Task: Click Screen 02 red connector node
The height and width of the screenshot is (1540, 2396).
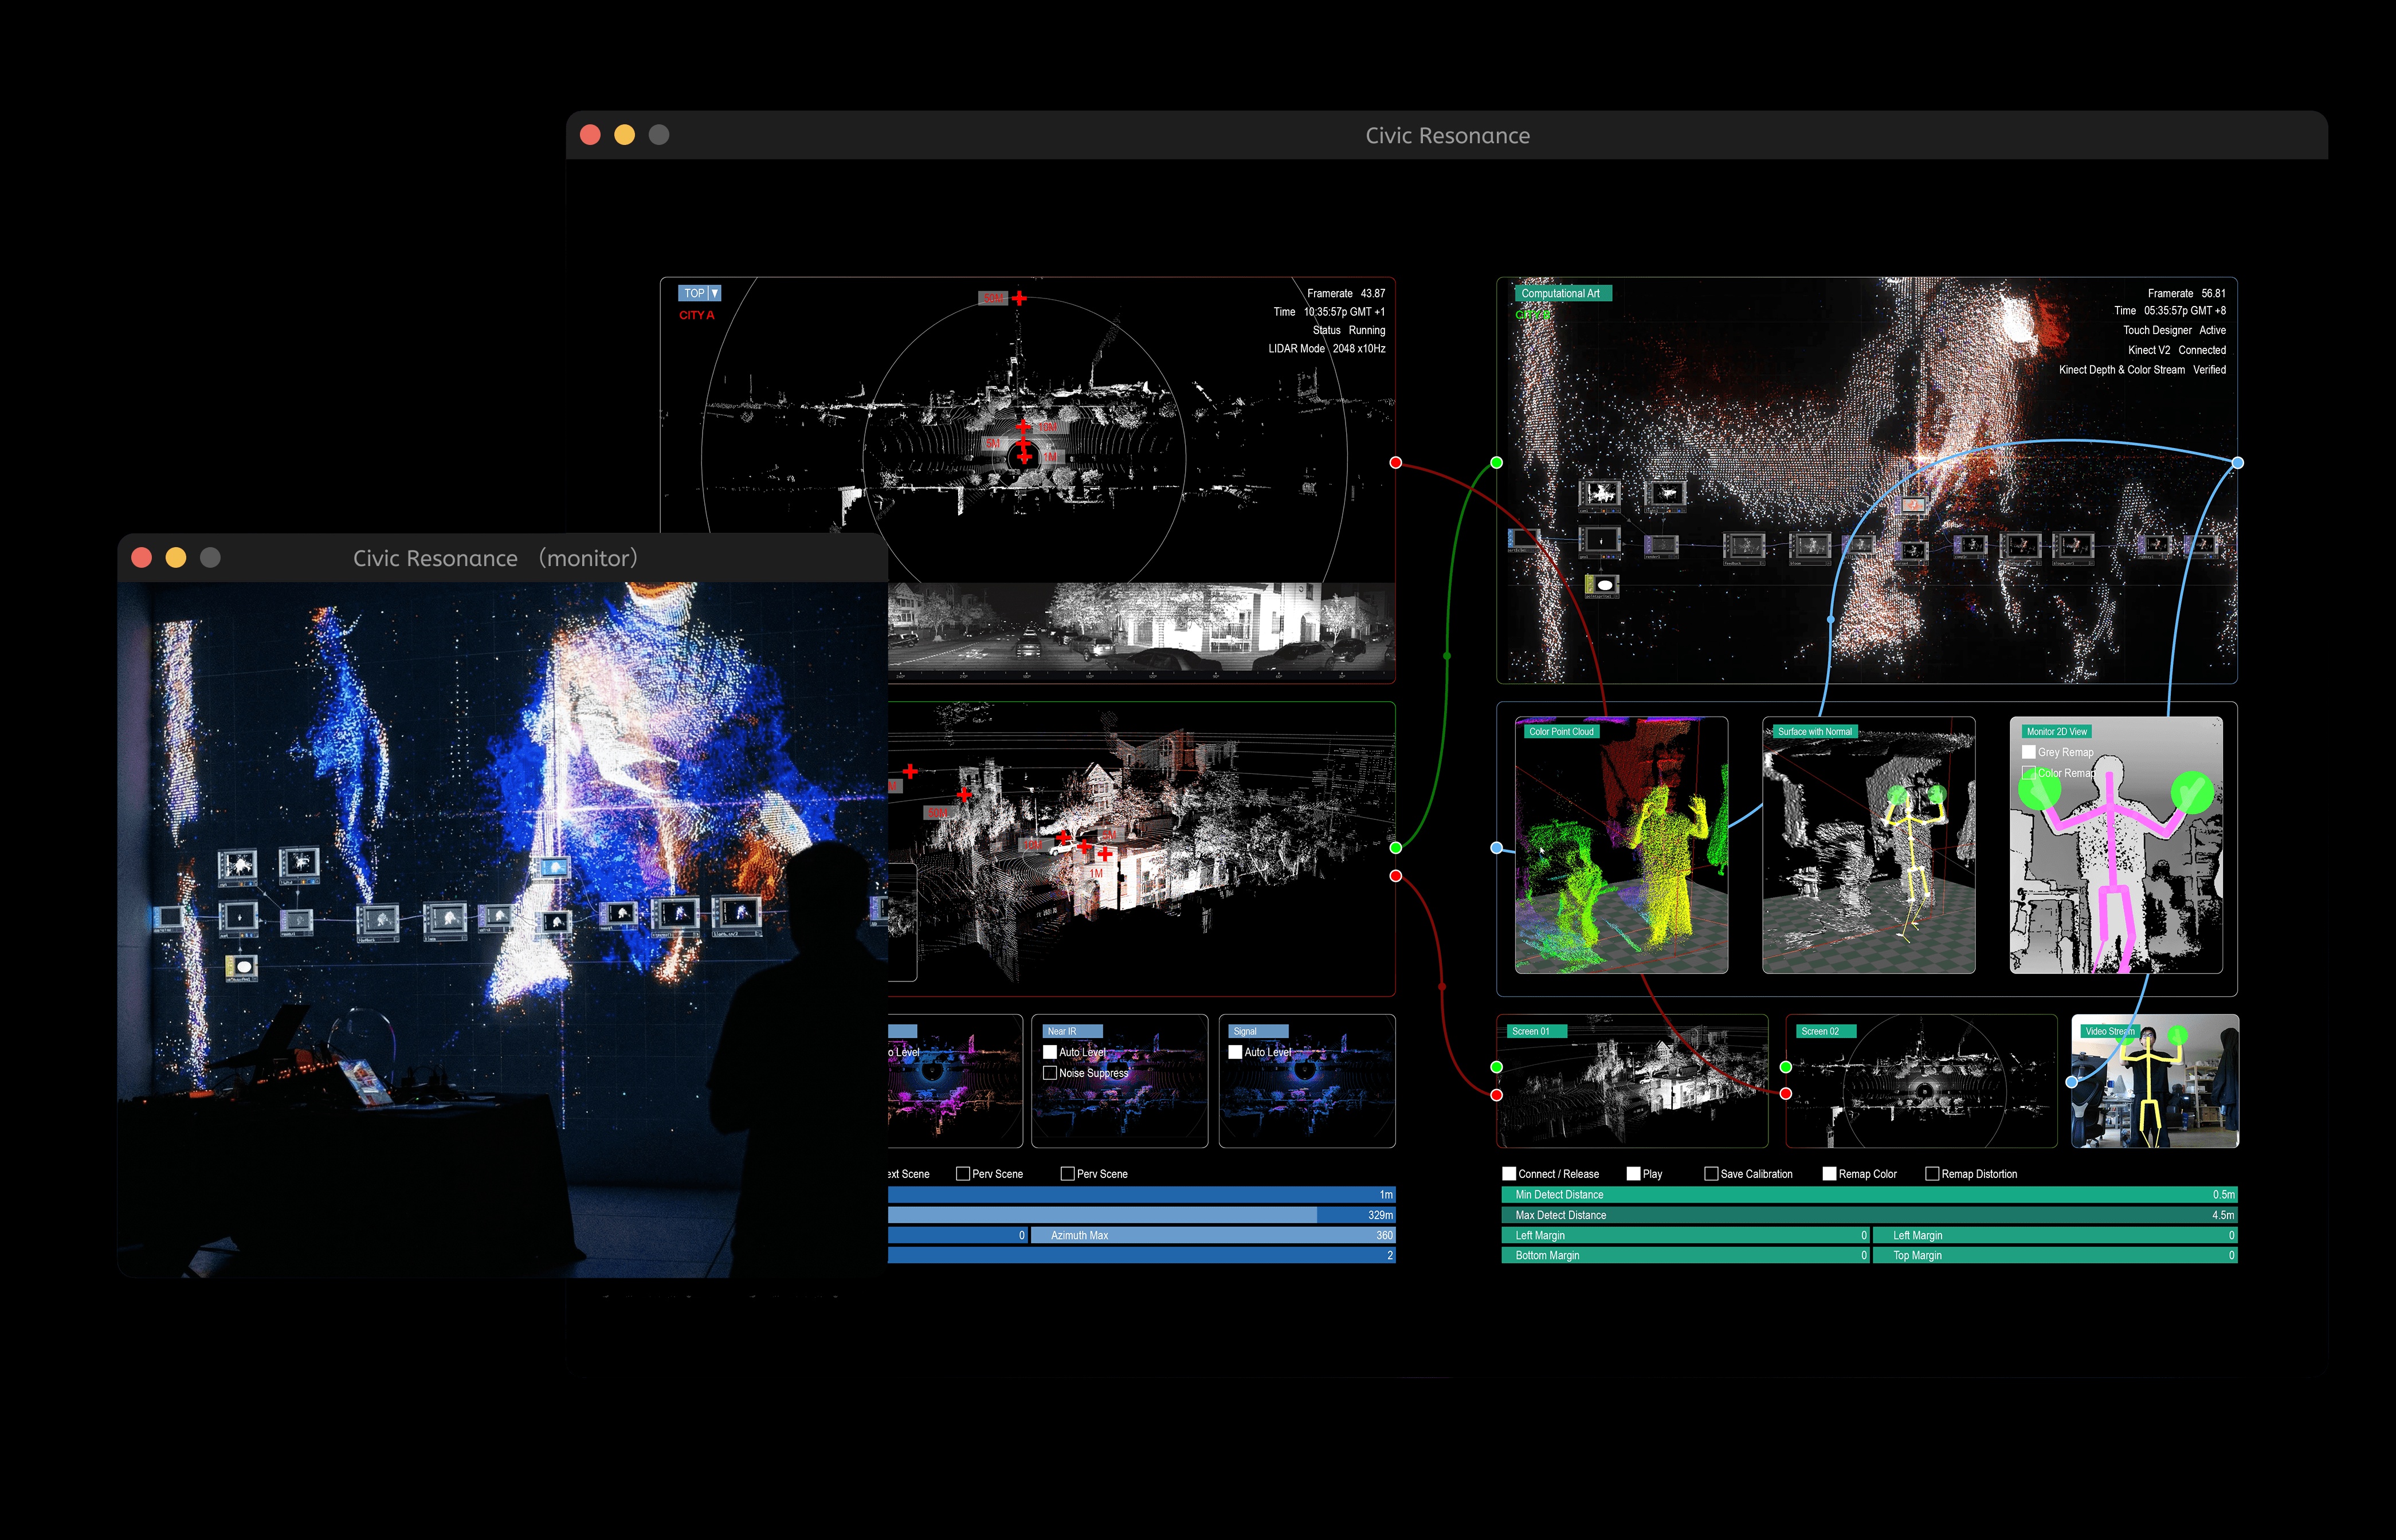Action: coord(1786,1094)
